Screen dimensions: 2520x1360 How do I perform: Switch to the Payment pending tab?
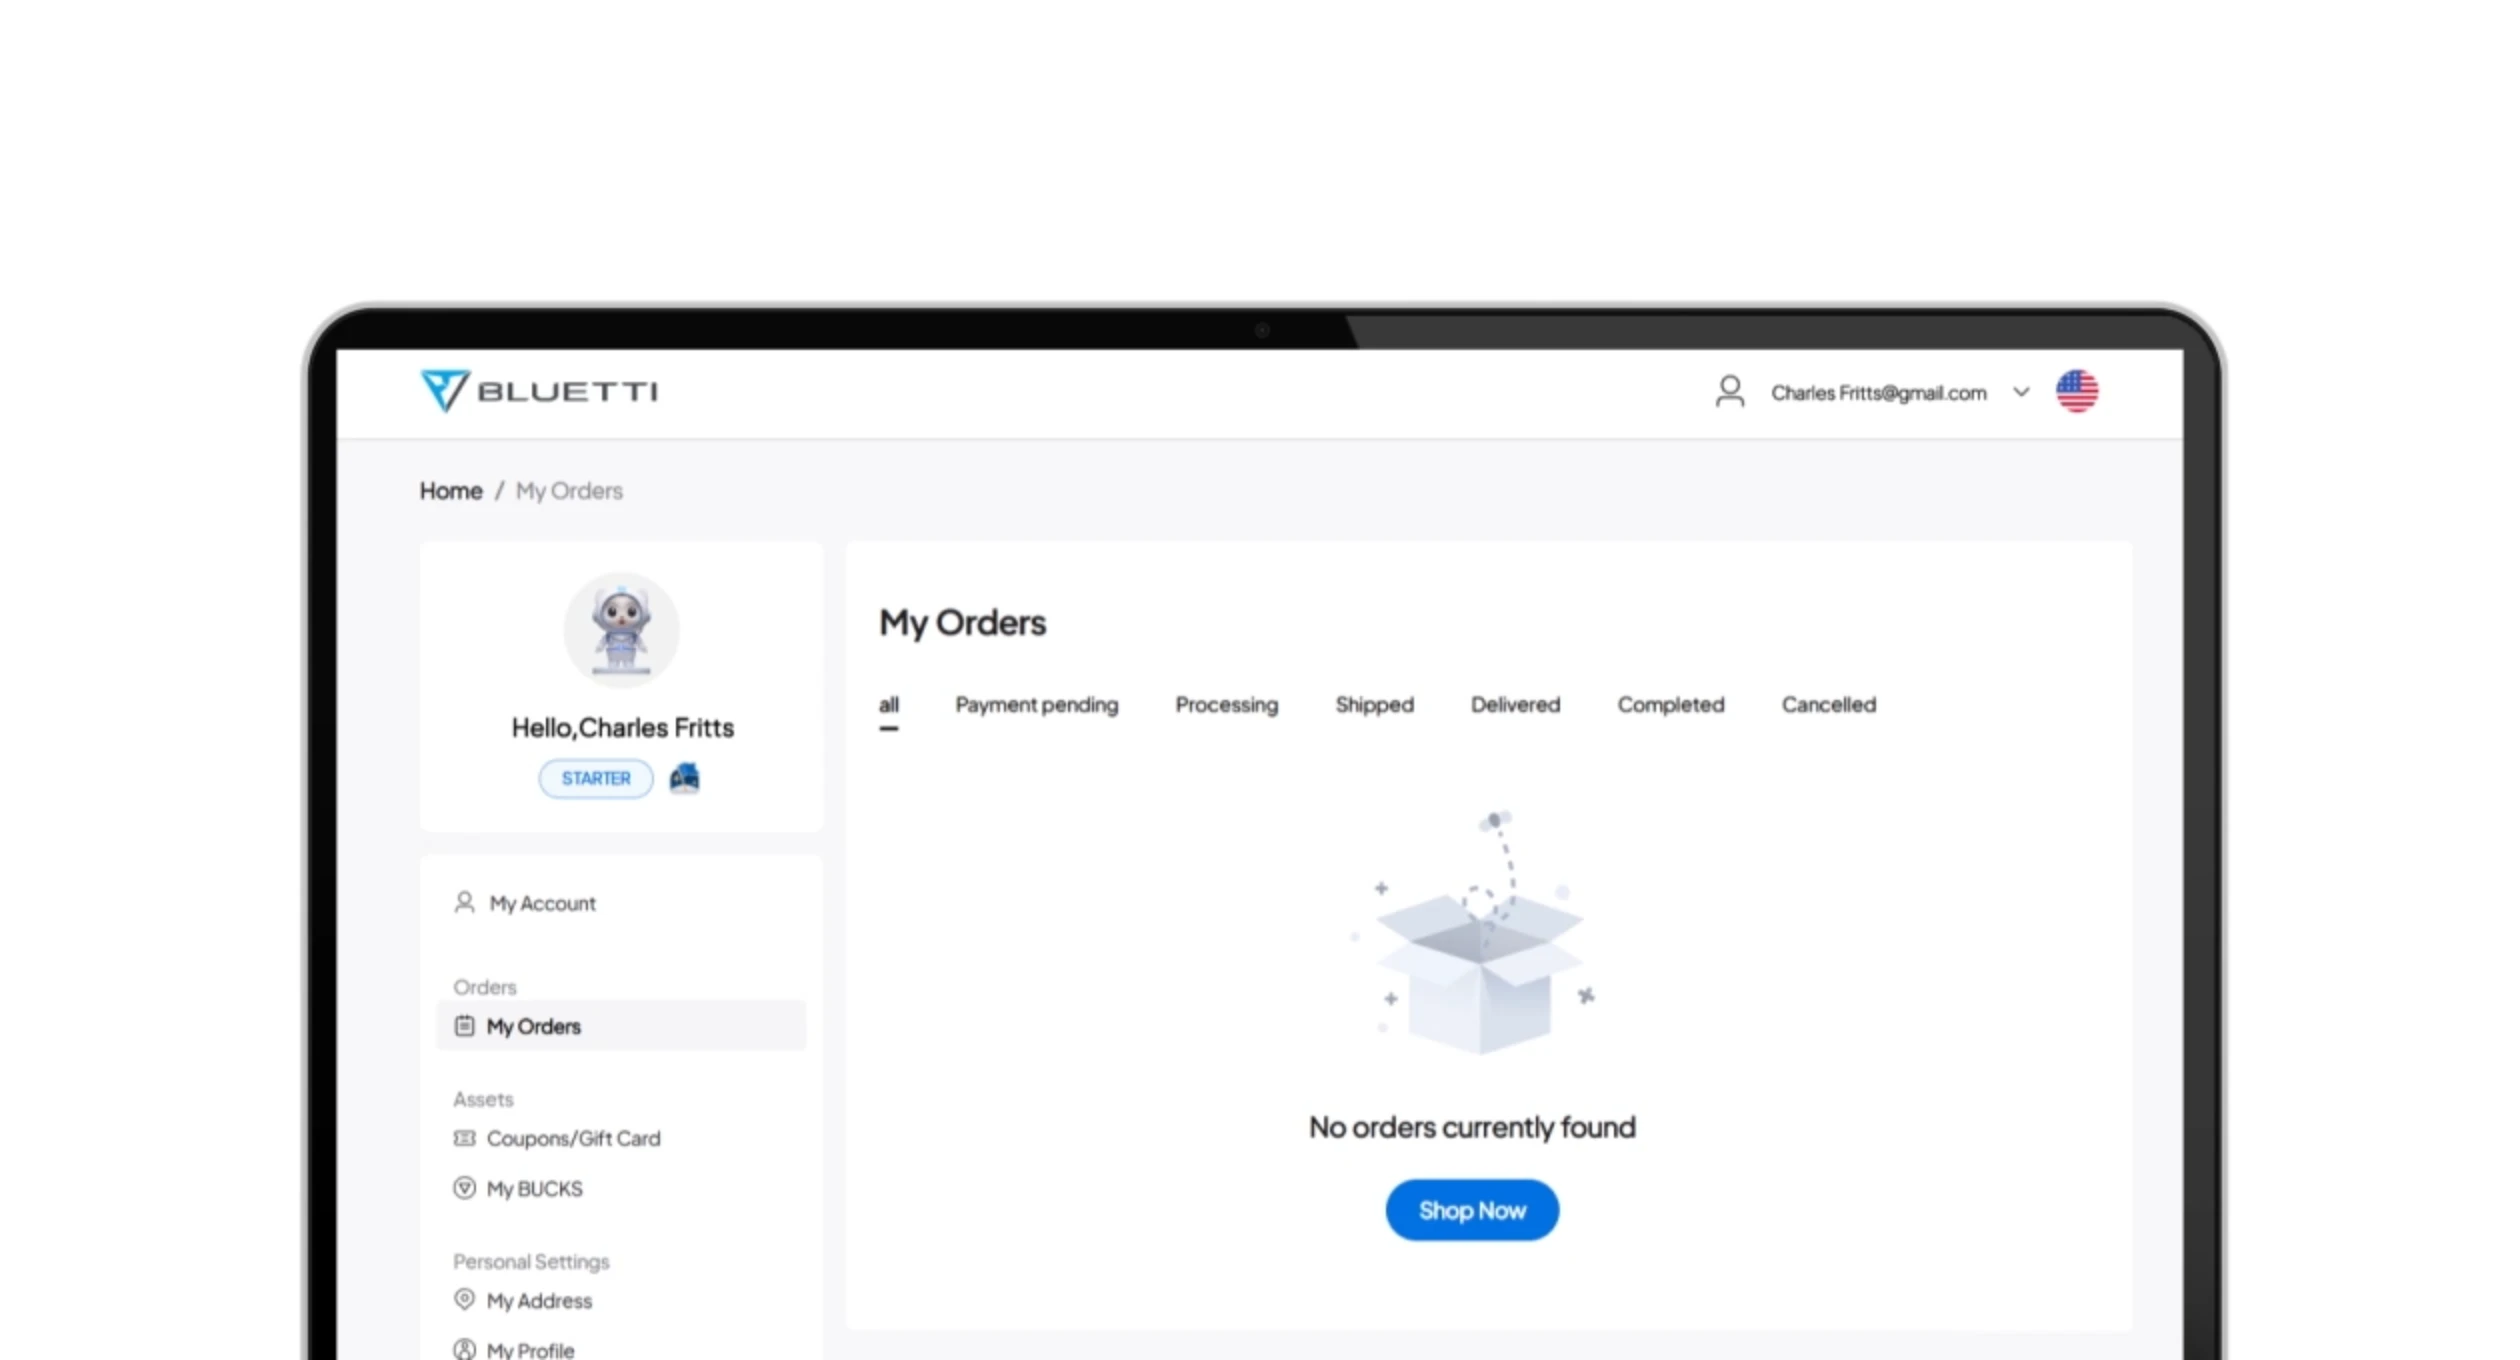(x=1036, y=705)
